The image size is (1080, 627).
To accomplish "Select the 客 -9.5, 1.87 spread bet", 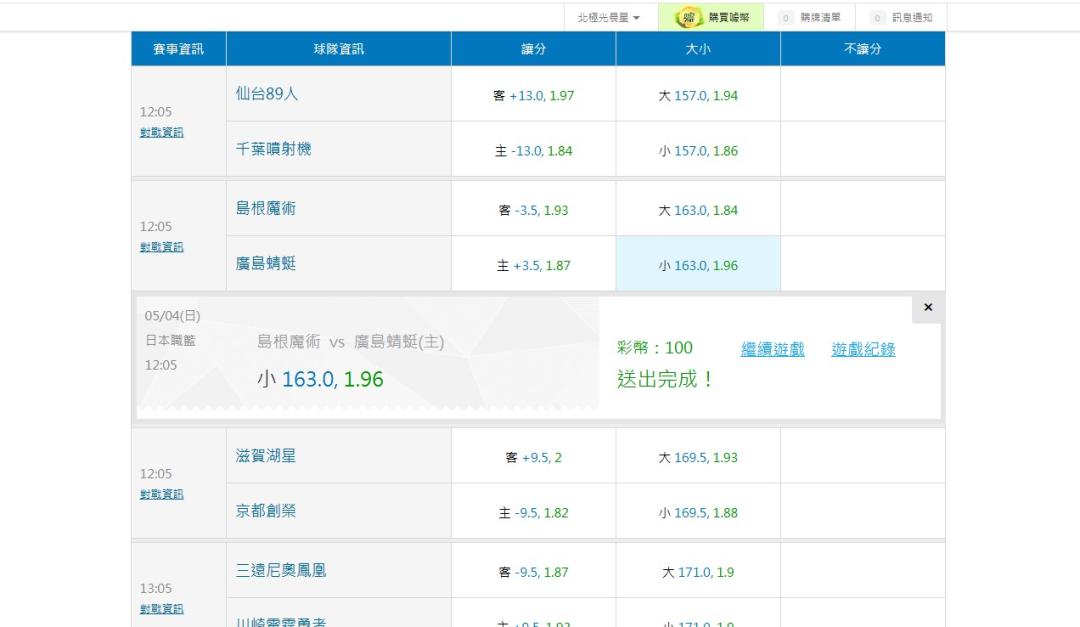I will pos(534,572).
